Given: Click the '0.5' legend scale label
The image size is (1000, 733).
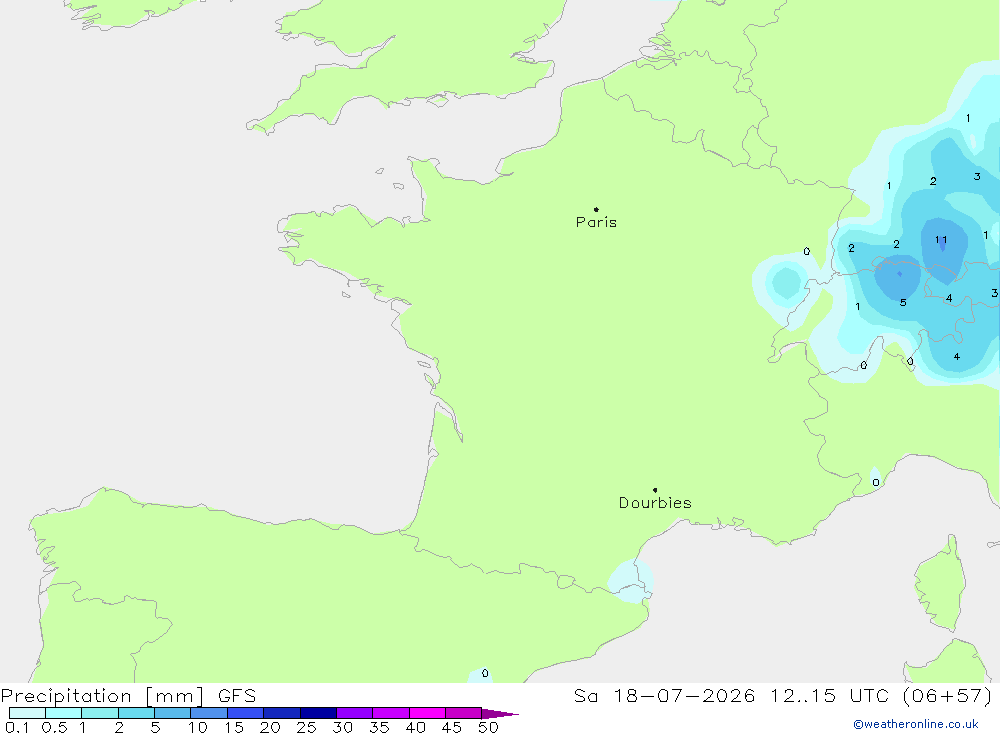Looking at the screenshot, I should point(54,727).
